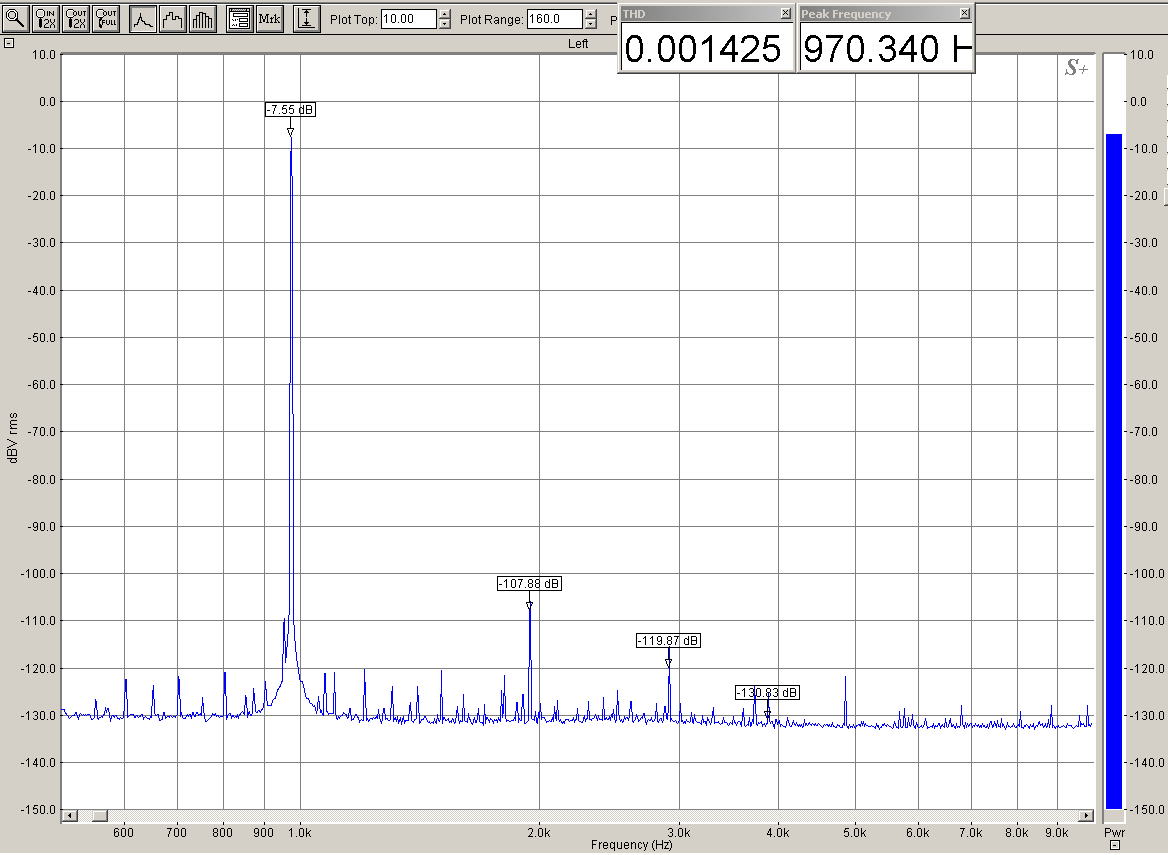Decrease the Plot Range value
Image resolution: width=1168 pixels, height=855 pixels.
coord(591,25)
